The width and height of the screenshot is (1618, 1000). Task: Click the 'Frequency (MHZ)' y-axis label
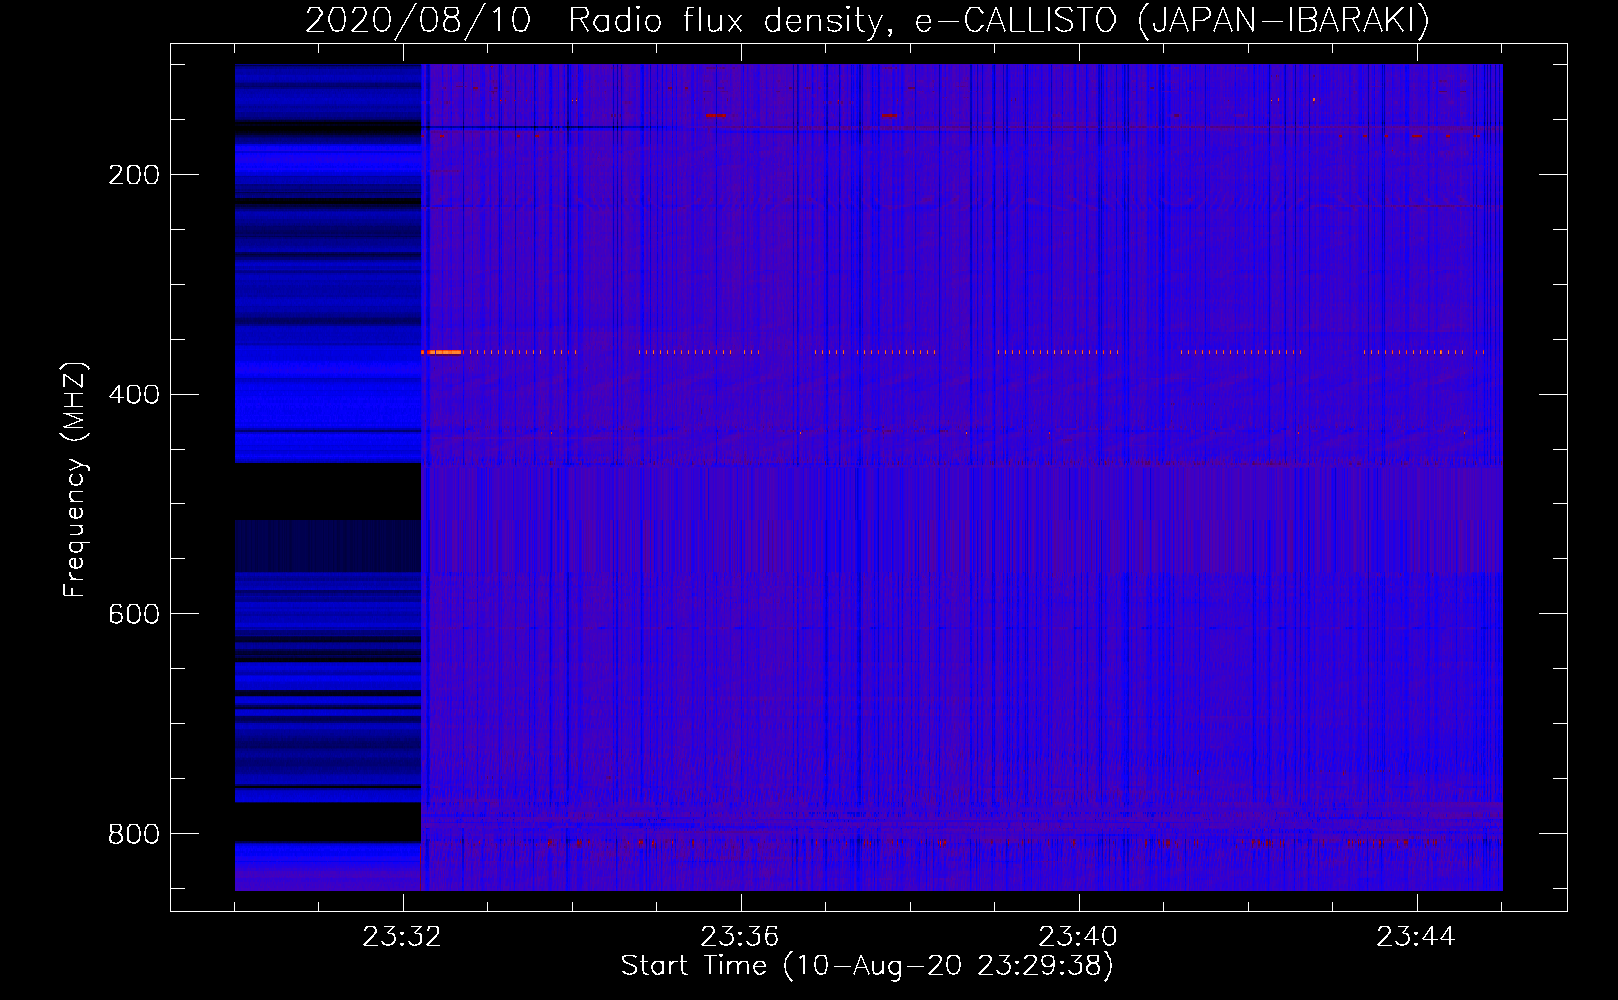tap(75, 479)
